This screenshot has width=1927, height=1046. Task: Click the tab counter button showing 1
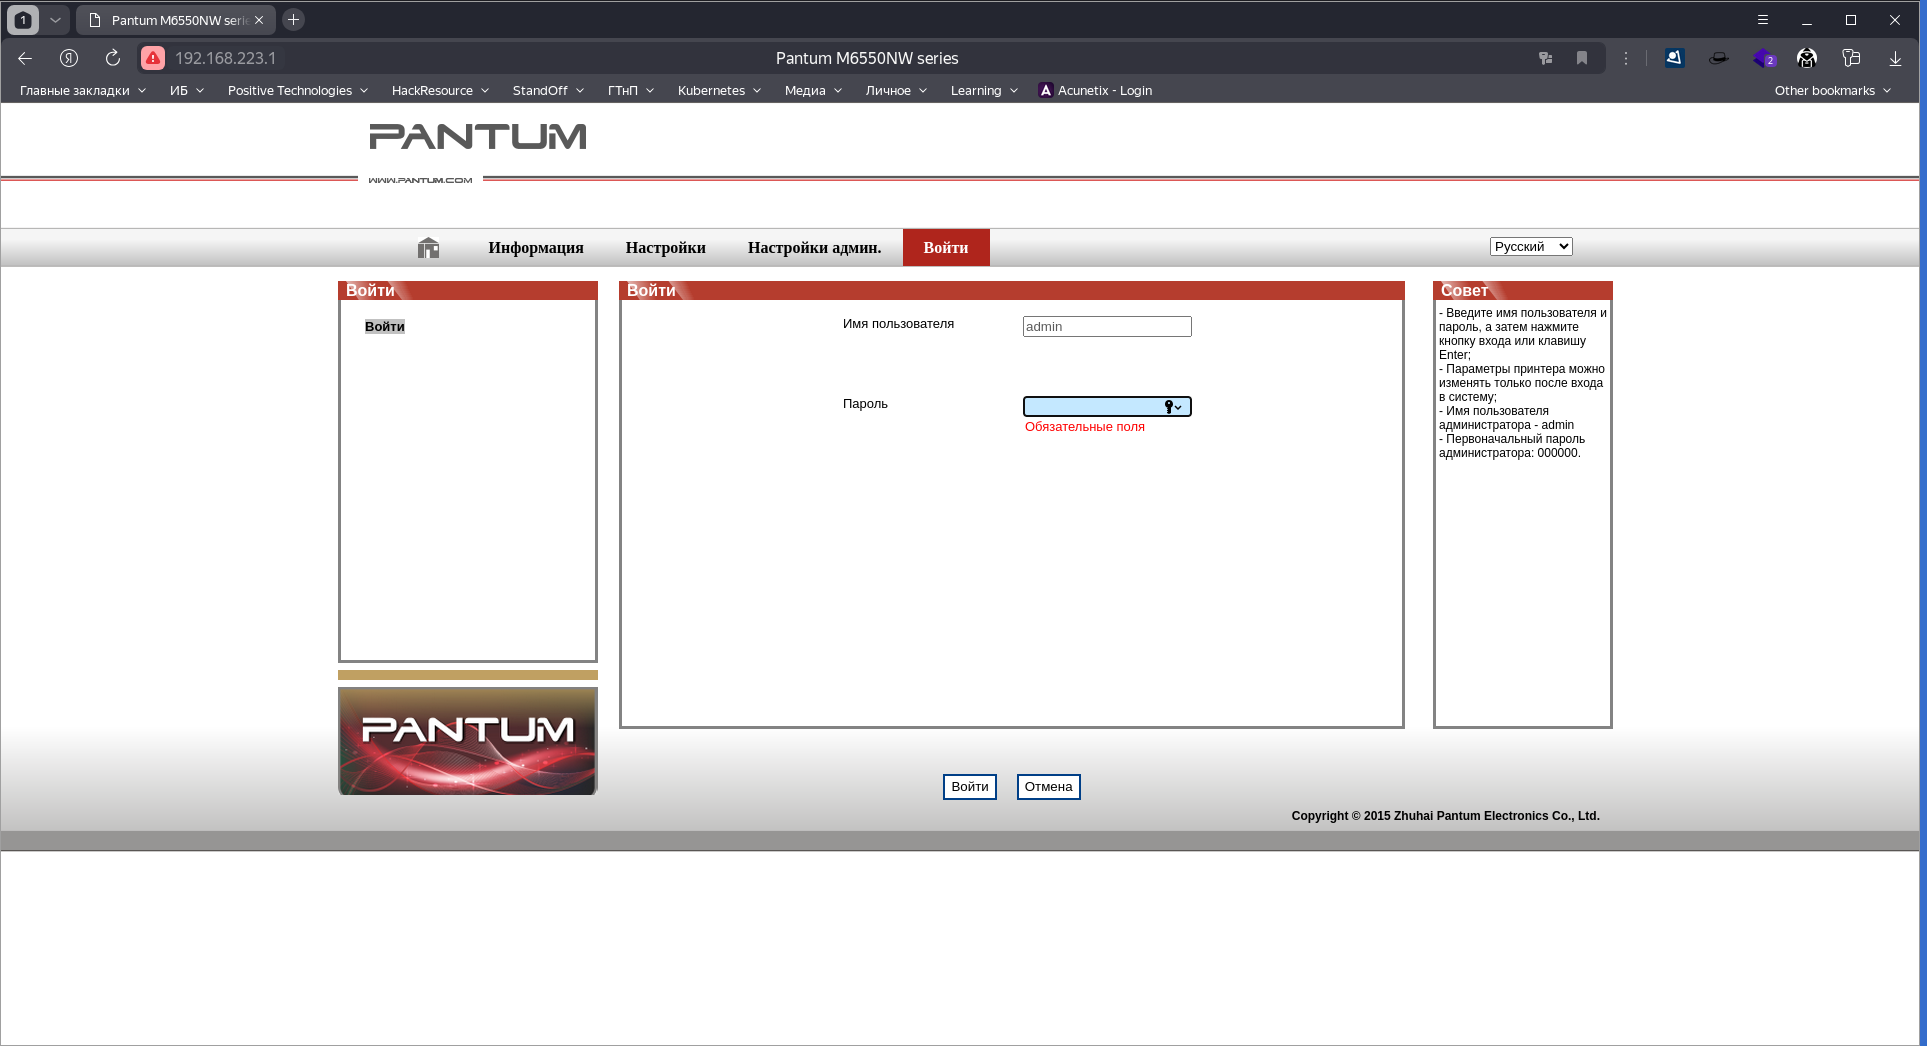coord(23,20)
